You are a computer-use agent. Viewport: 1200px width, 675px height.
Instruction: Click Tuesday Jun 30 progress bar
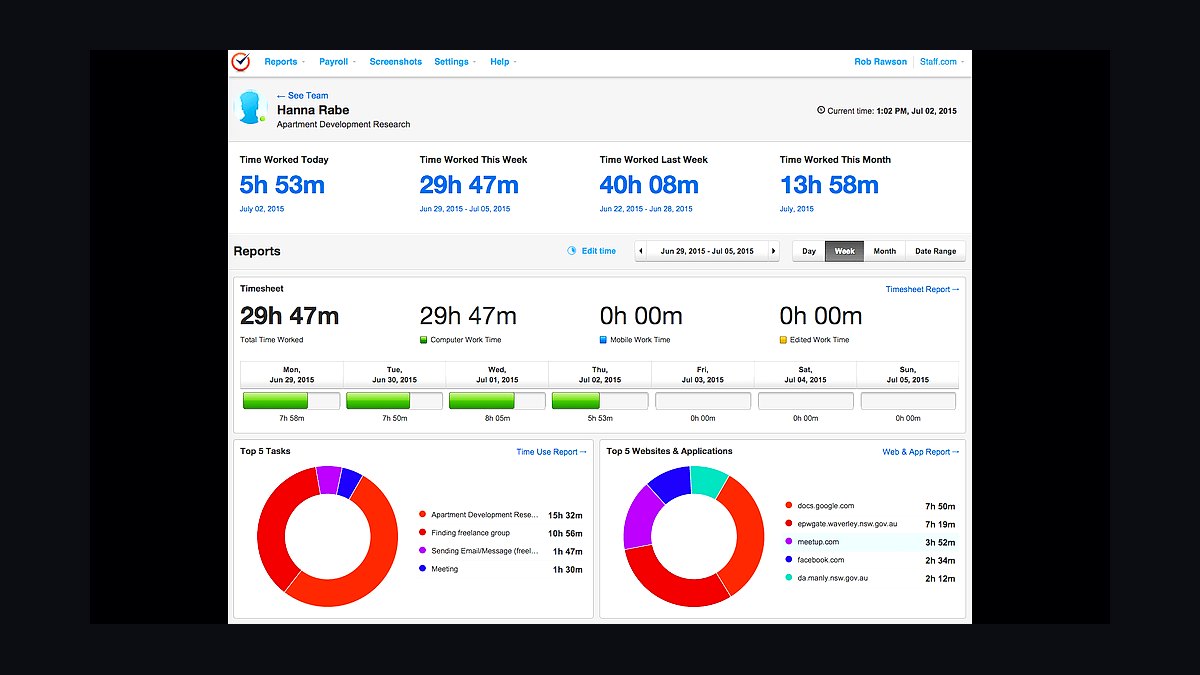pos(394,401)
